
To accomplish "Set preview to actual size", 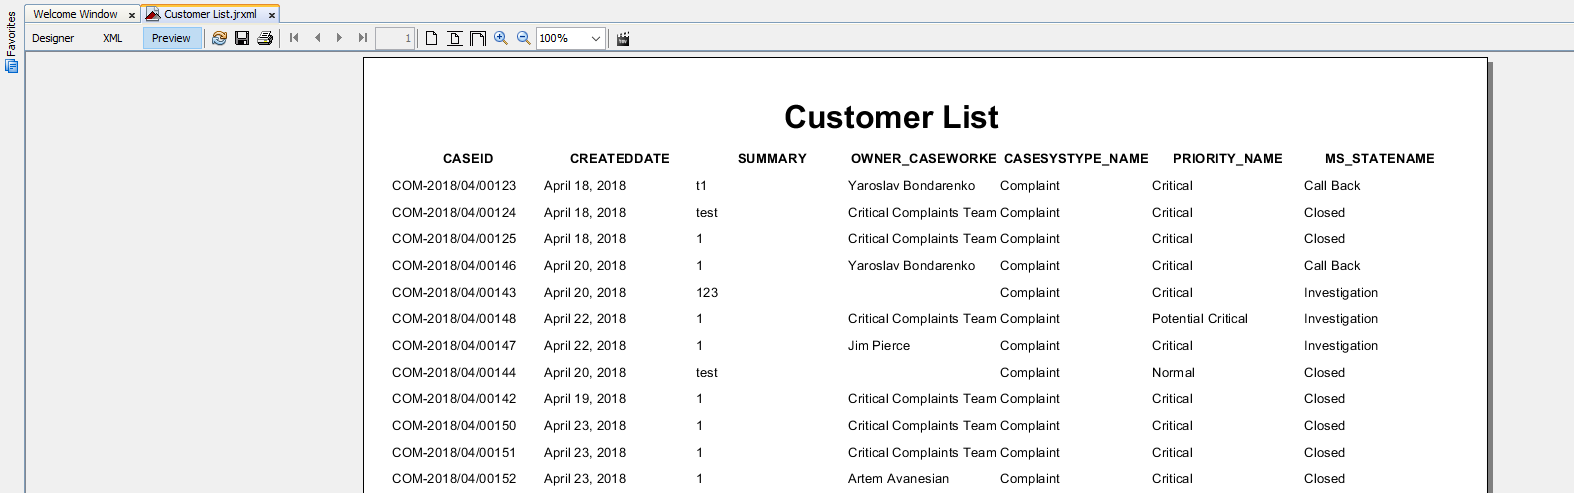I will click(x=432, y=38).
